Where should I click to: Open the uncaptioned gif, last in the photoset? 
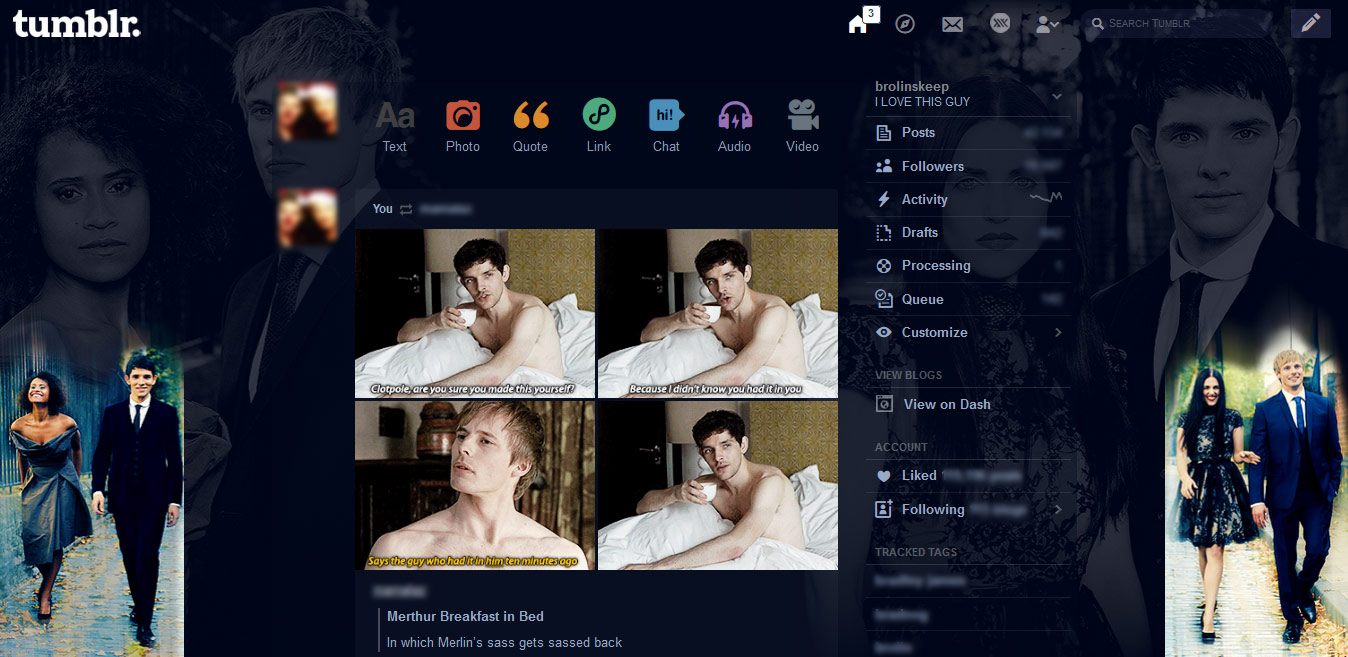pos(718,486)
